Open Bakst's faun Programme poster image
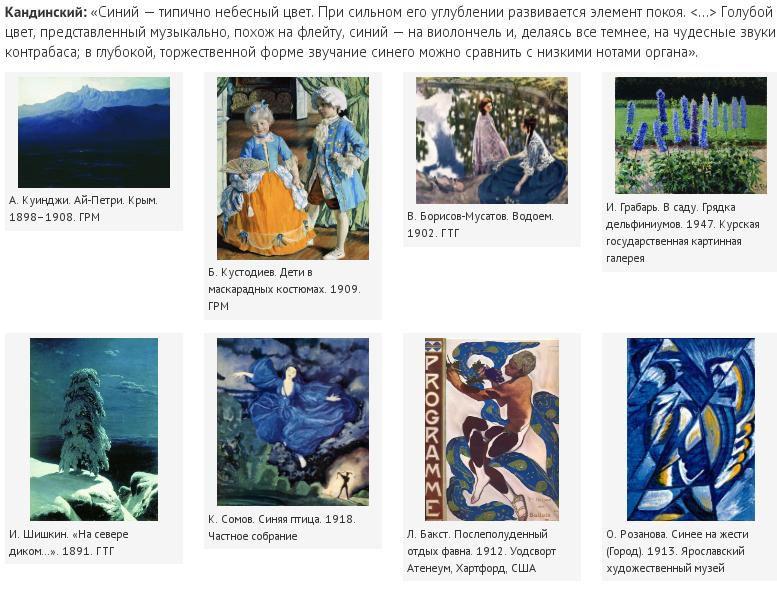 pos(492,430)
